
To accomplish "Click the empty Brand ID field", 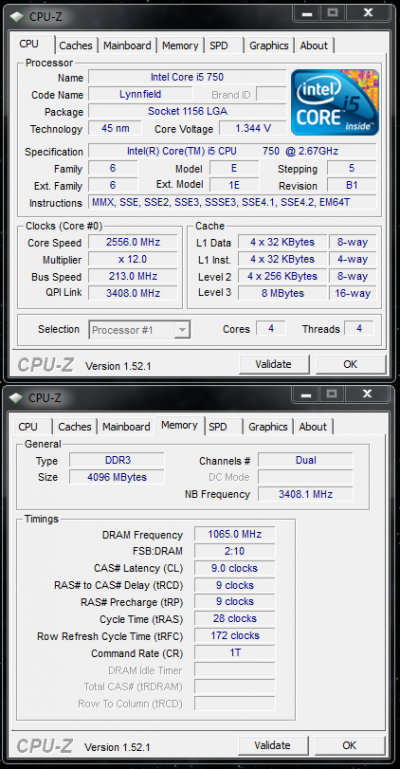I will (271, 94).
